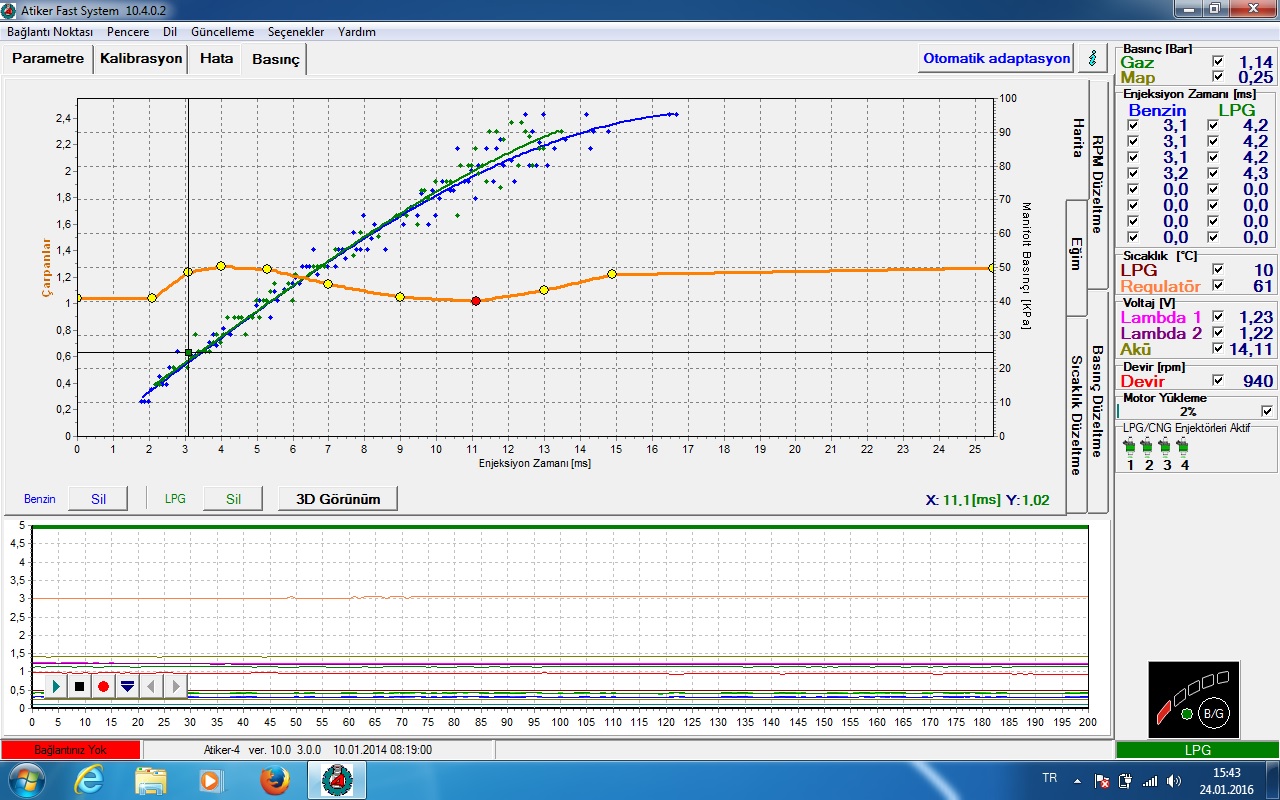1280x800 pixels.
Task: Open the Dil menu
Action: (x=170, y=32)
